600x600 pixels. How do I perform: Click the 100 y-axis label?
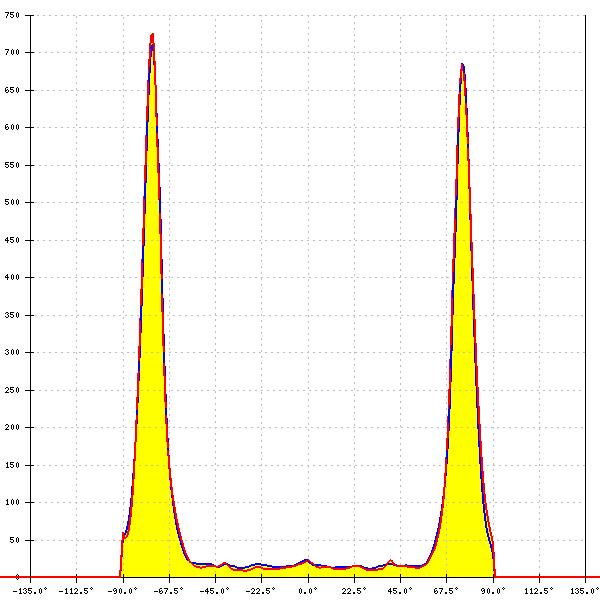pos(12,502)
